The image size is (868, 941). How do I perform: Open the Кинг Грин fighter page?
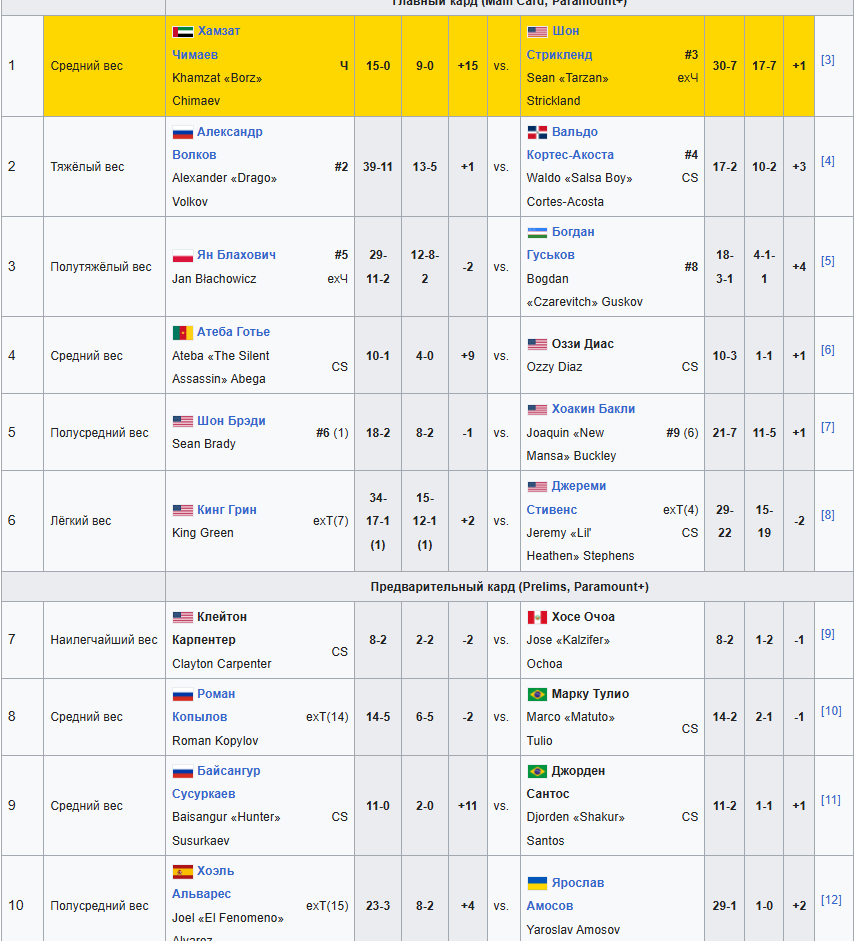tap(227, 510)
